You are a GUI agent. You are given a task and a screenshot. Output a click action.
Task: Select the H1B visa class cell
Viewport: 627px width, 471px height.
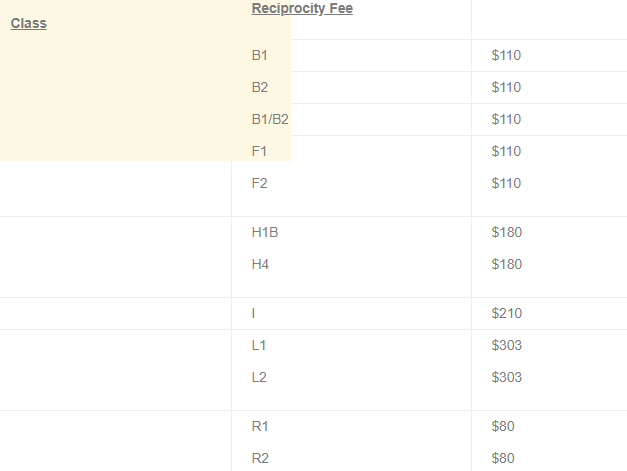265,232
